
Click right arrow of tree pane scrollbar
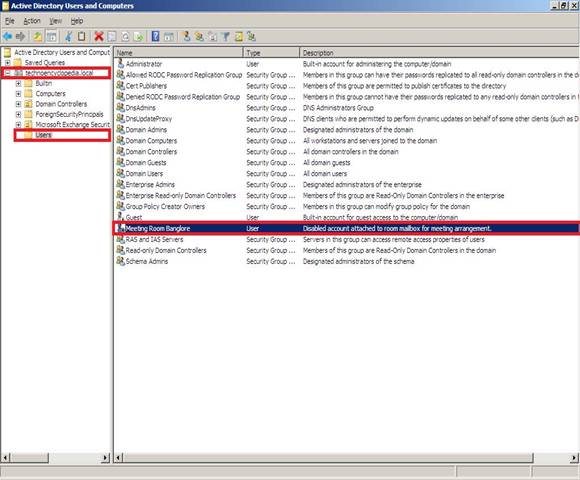click(105, 458)
